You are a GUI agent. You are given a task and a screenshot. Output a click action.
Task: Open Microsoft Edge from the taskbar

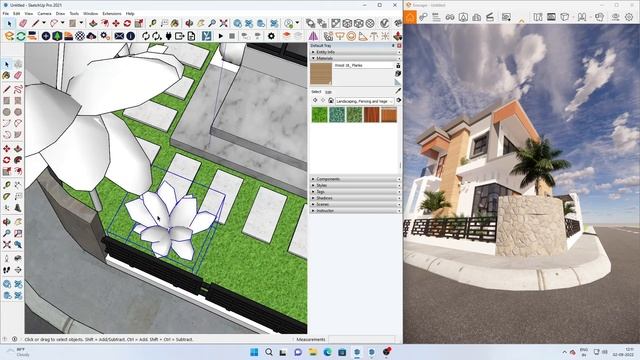(327, 352)
